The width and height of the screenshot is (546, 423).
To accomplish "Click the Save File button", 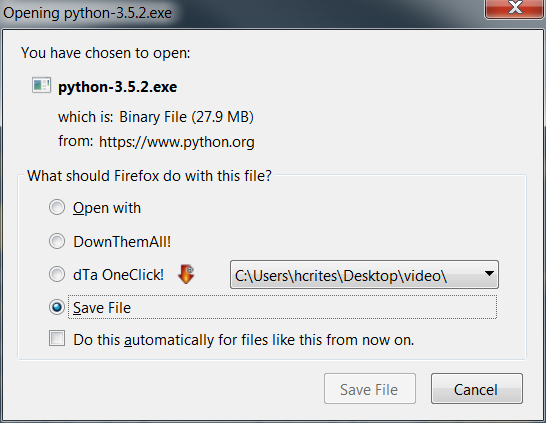I will coord(369,389).
